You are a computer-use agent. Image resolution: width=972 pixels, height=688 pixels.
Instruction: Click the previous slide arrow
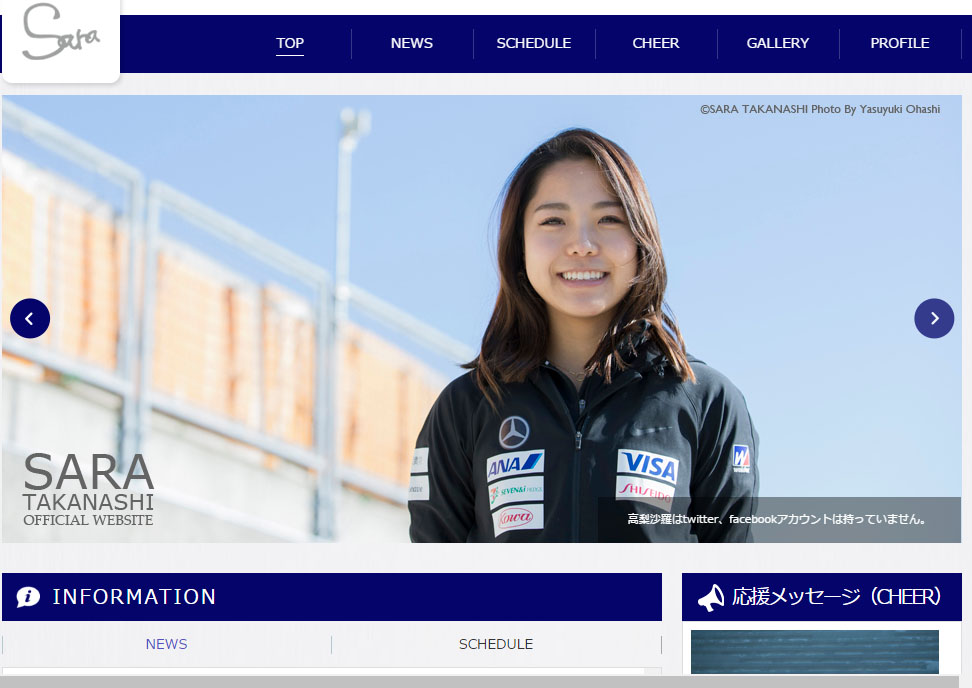point(30,318)
